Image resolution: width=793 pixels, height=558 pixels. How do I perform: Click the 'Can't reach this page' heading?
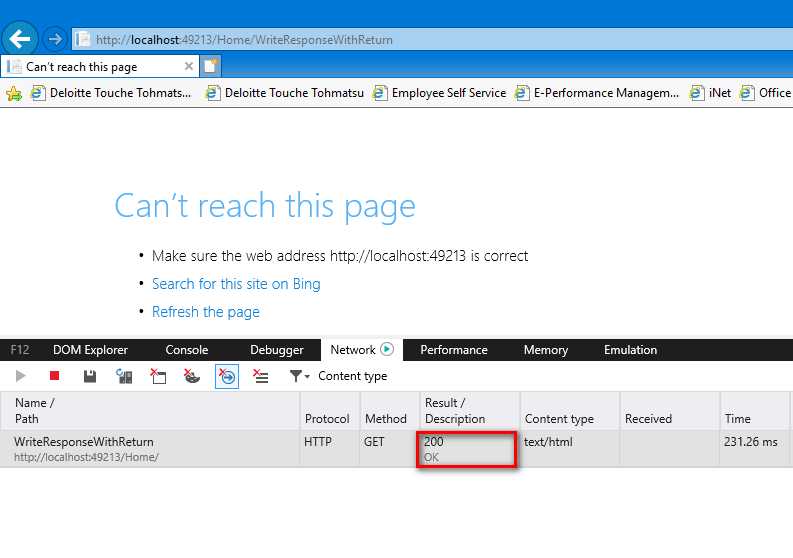pos(265,206)
